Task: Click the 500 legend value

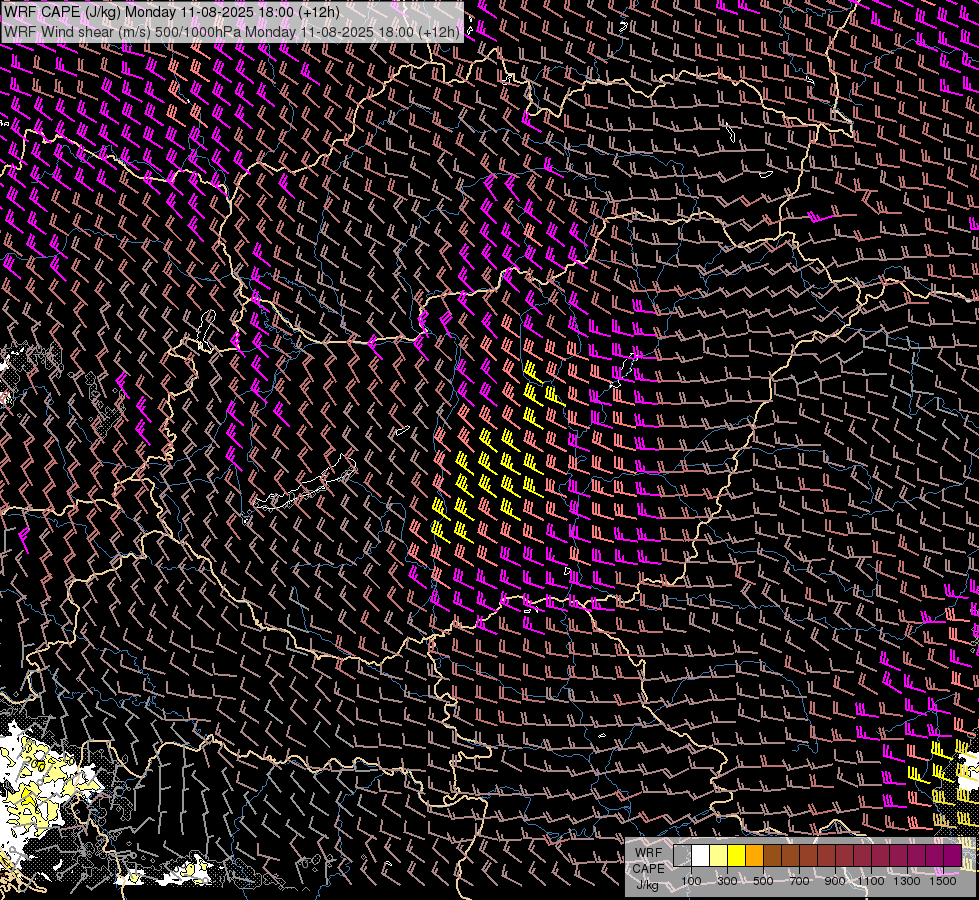Action: 763,881
